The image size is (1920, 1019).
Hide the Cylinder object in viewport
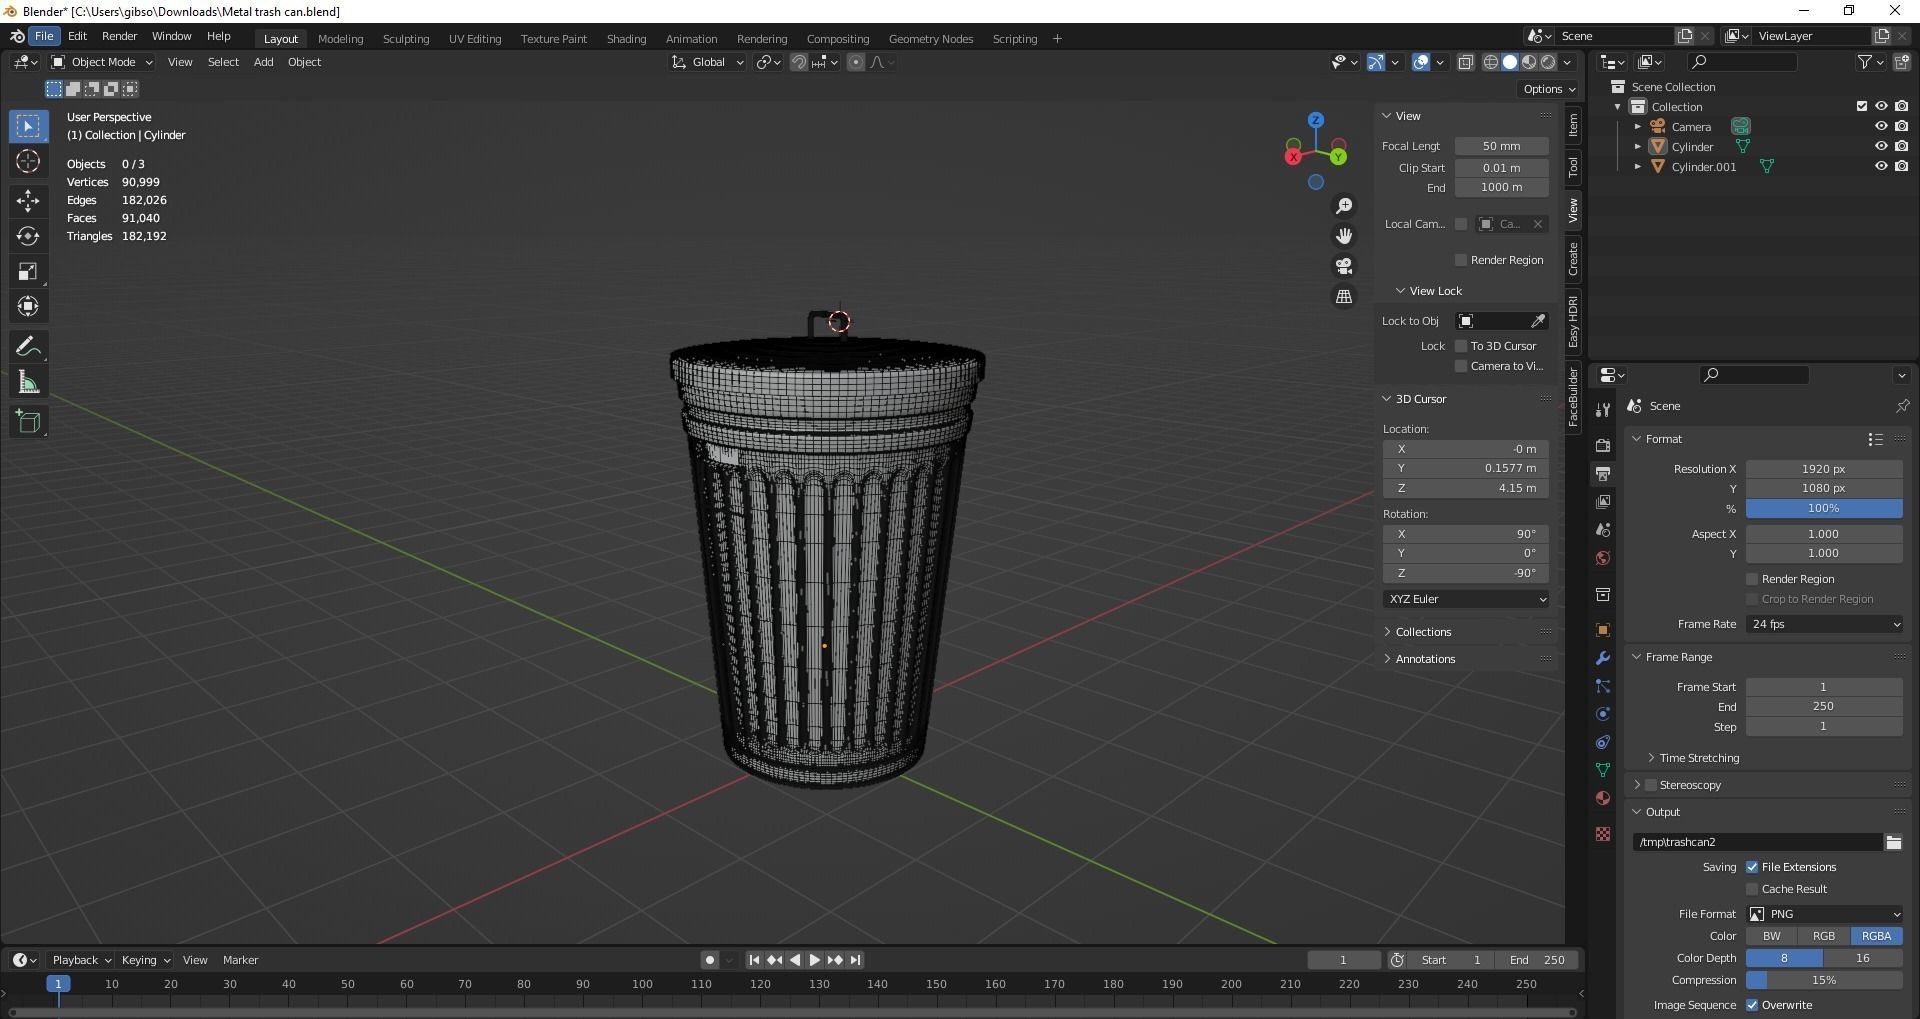(x=1882, y=146)
